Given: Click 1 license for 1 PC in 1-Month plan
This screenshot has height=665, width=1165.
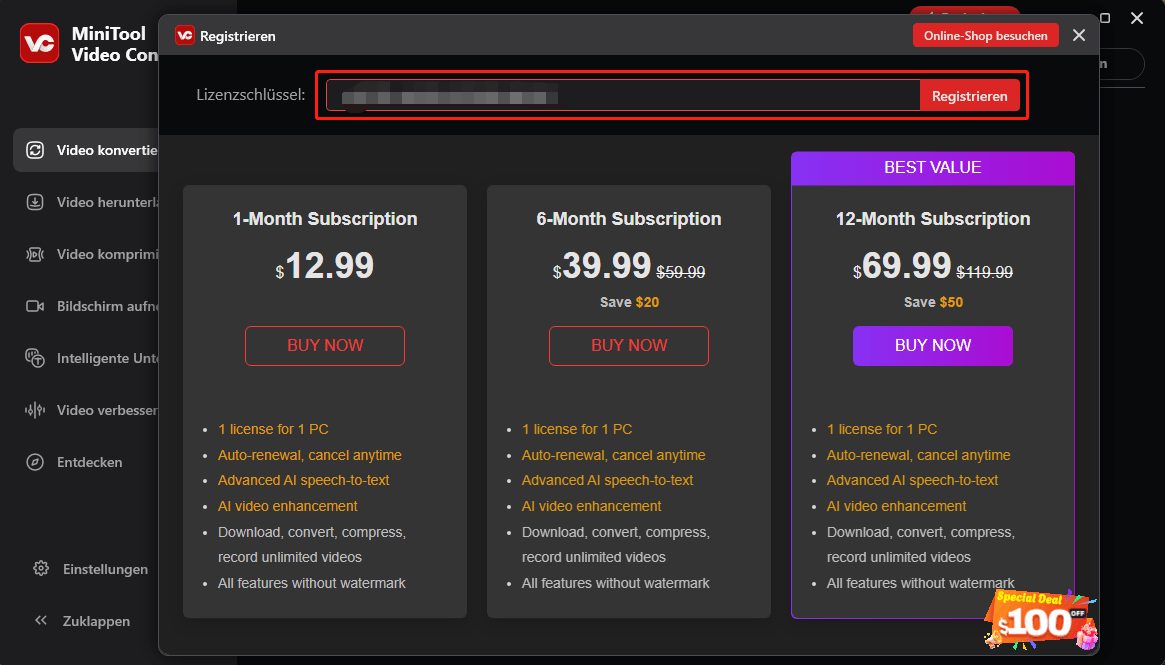Looking at the screenshot, I should [x=273, y=429].
